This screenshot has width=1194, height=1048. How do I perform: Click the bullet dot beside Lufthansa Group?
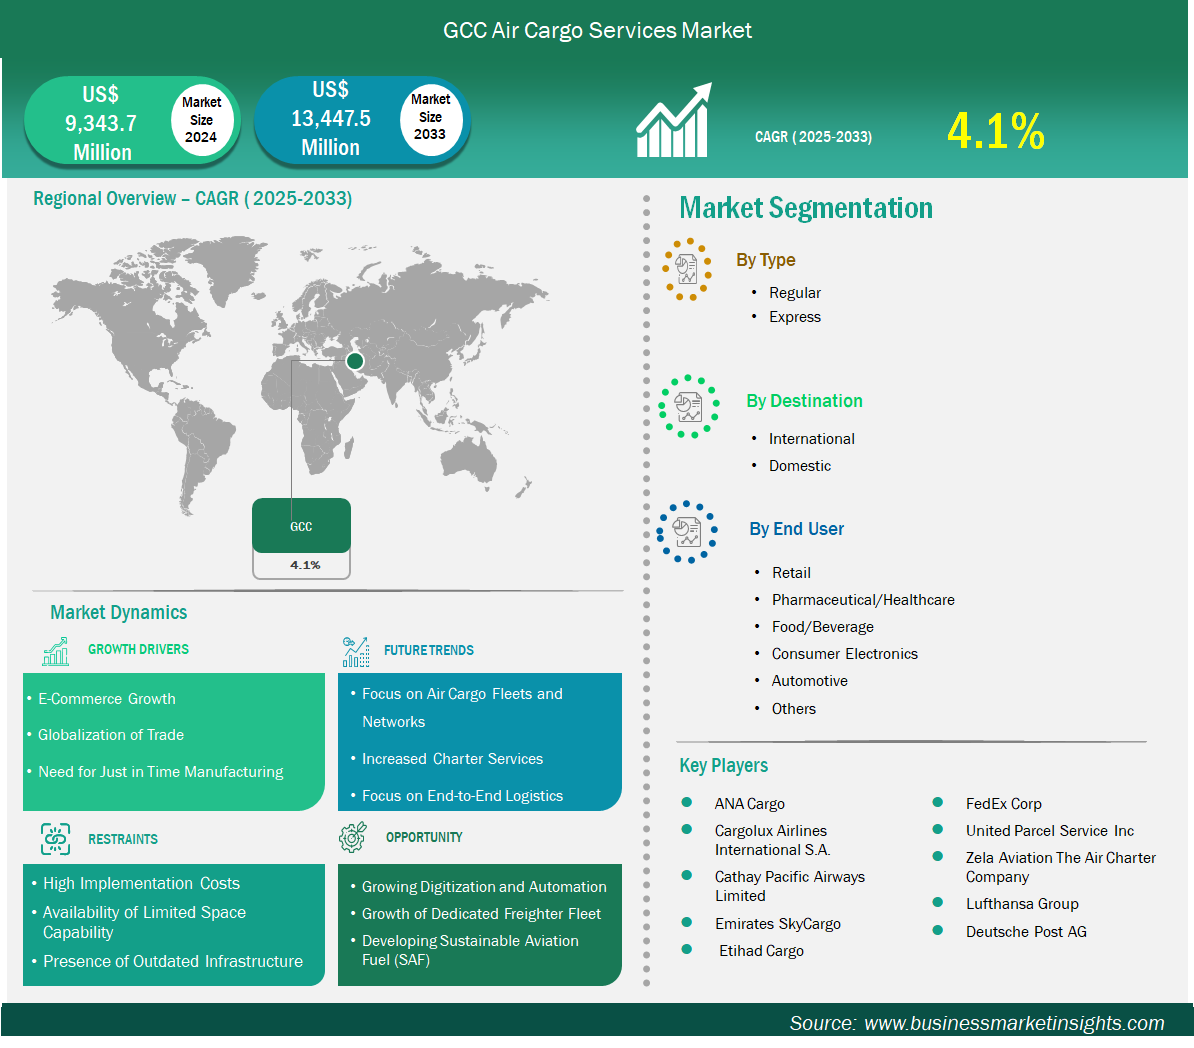point(938,903)
